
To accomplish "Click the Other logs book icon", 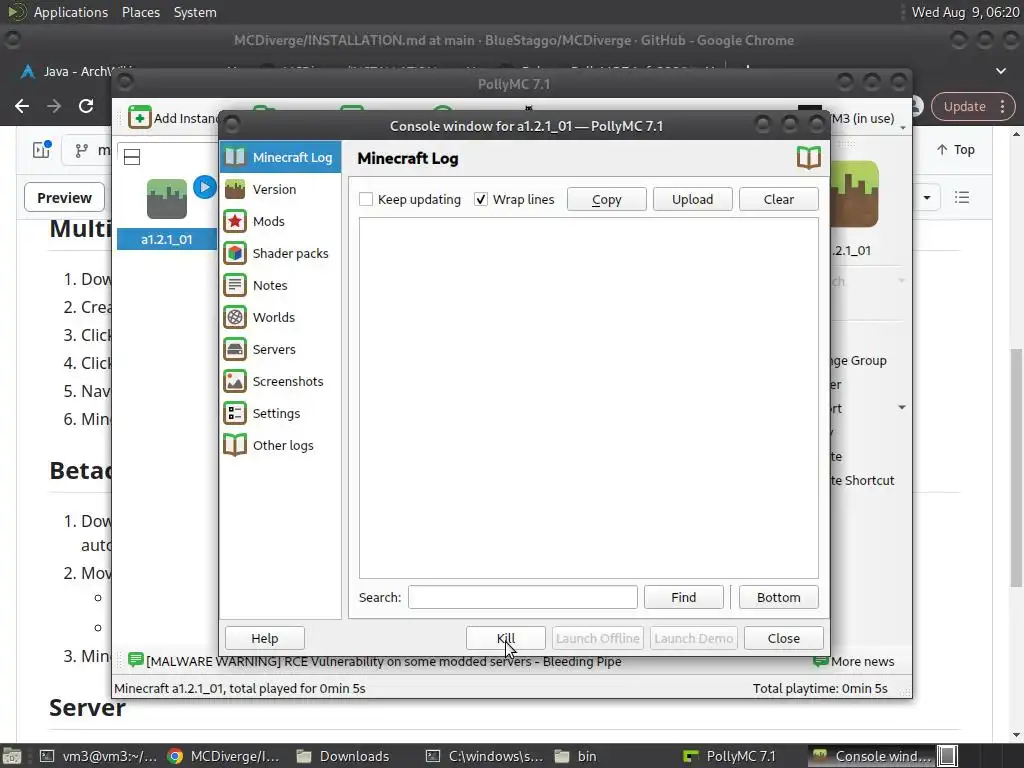I will (x=235, y=445).
